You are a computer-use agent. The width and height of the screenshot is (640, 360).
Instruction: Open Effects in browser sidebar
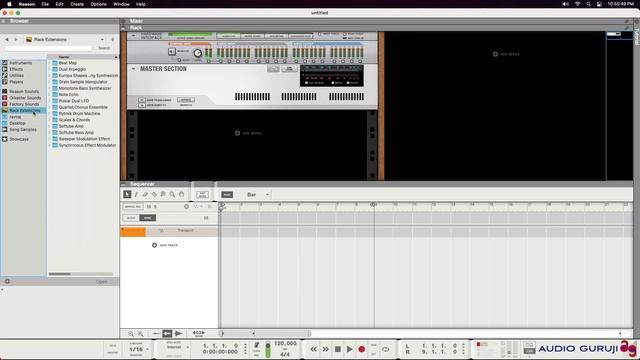[x=16, y=69]
